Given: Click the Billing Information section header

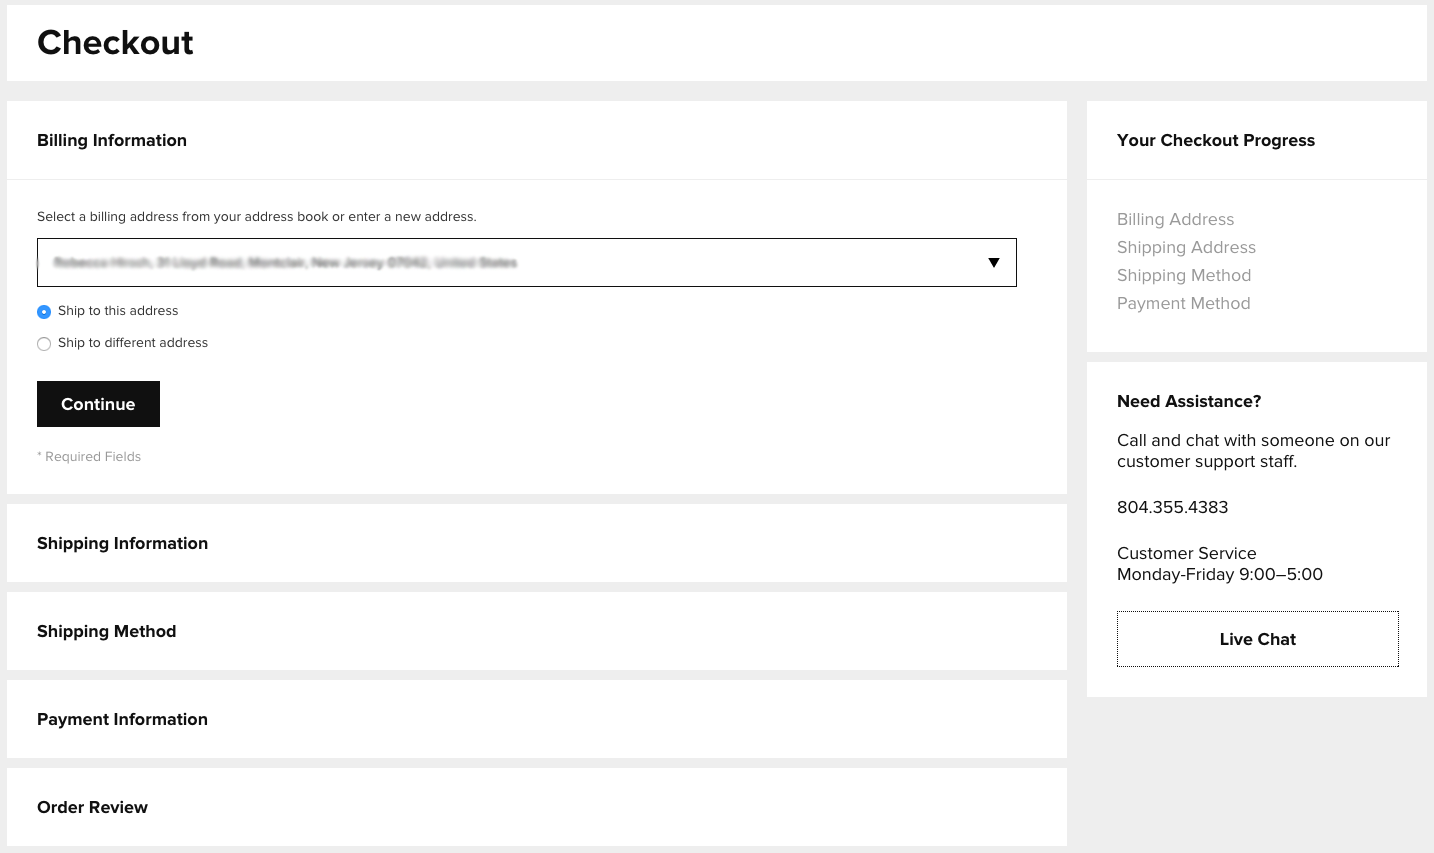Looking at the screenshot, I should (112, 140).
